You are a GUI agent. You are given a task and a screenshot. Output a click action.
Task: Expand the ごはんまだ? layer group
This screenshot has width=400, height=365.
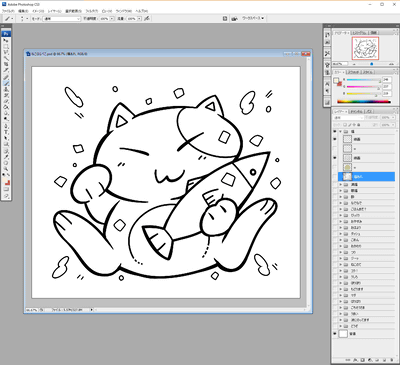pyautogui.click(x=341, y=209)
